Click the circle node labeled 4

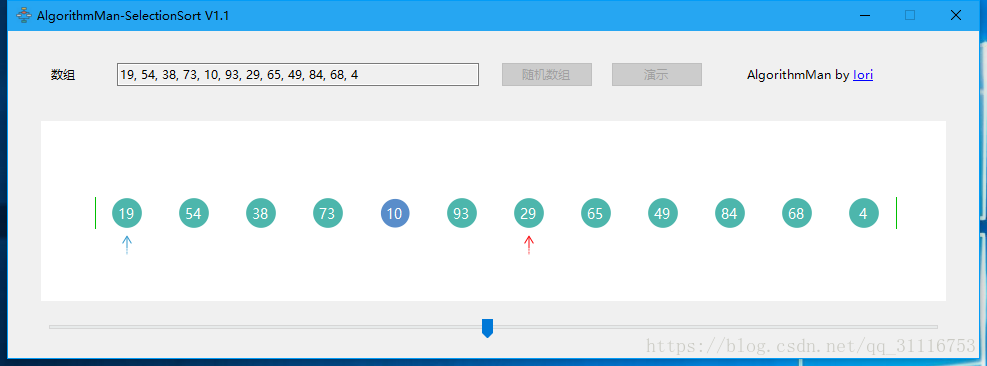coord(864,214)
